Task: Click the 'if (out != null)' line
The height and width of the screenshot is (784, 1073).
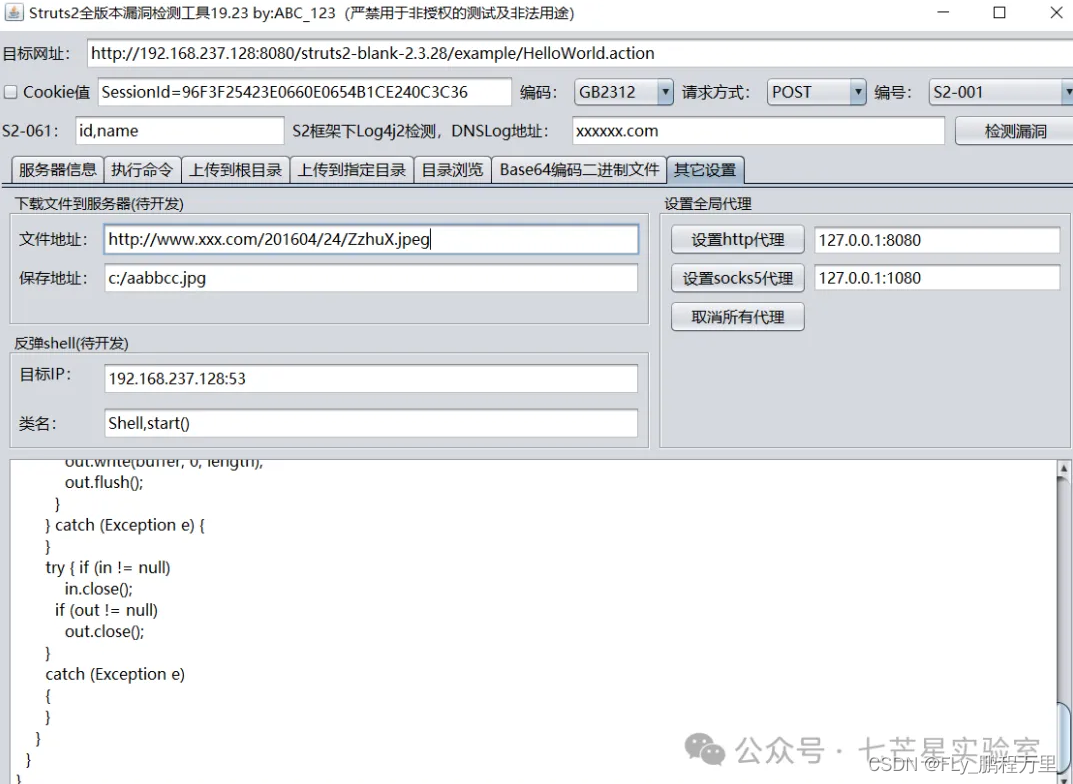Action: pyautogui.click(x=106, y=610)
